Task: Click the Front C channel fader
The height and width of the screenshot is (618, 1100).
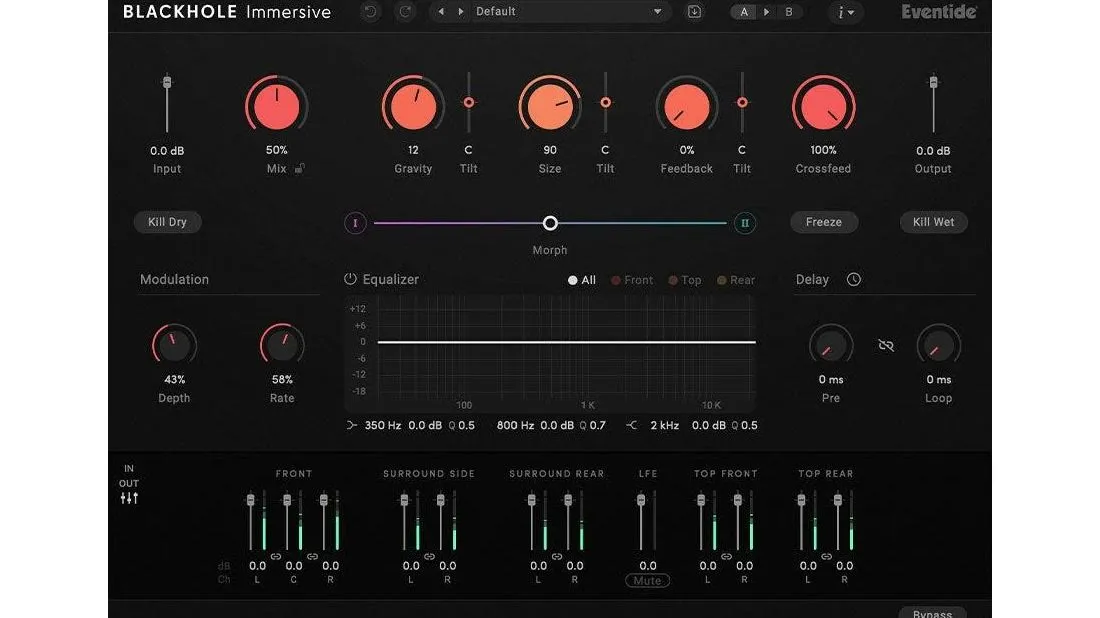Action: [x=287, y=520]
